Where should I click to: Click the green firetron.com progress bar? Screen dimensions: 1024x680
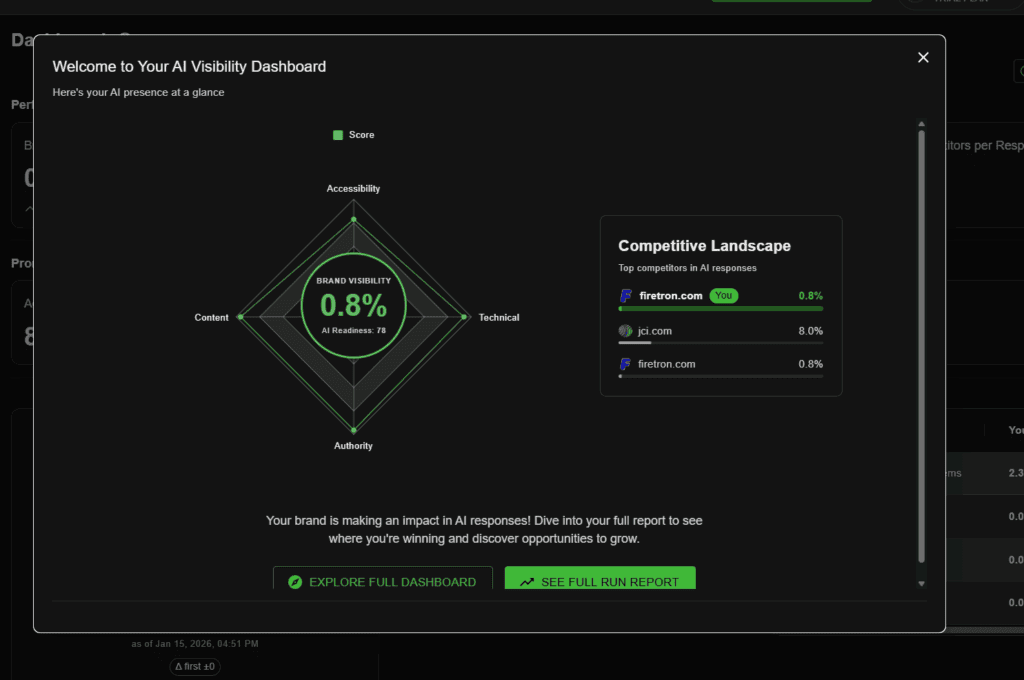720,308
